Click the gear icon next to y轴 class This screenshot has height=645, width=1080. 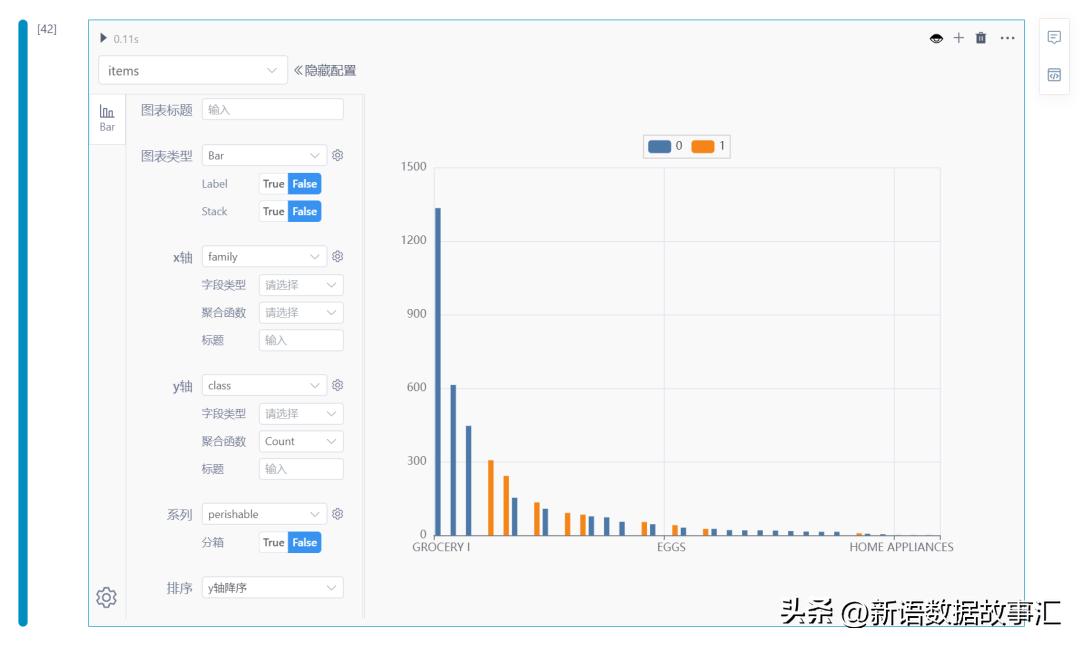coord(338,384)
